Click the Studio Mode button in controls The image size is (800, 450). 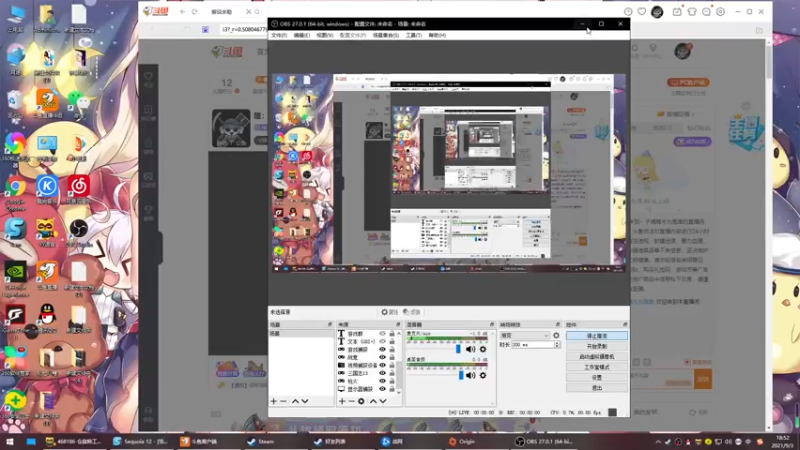coord(596,367)
